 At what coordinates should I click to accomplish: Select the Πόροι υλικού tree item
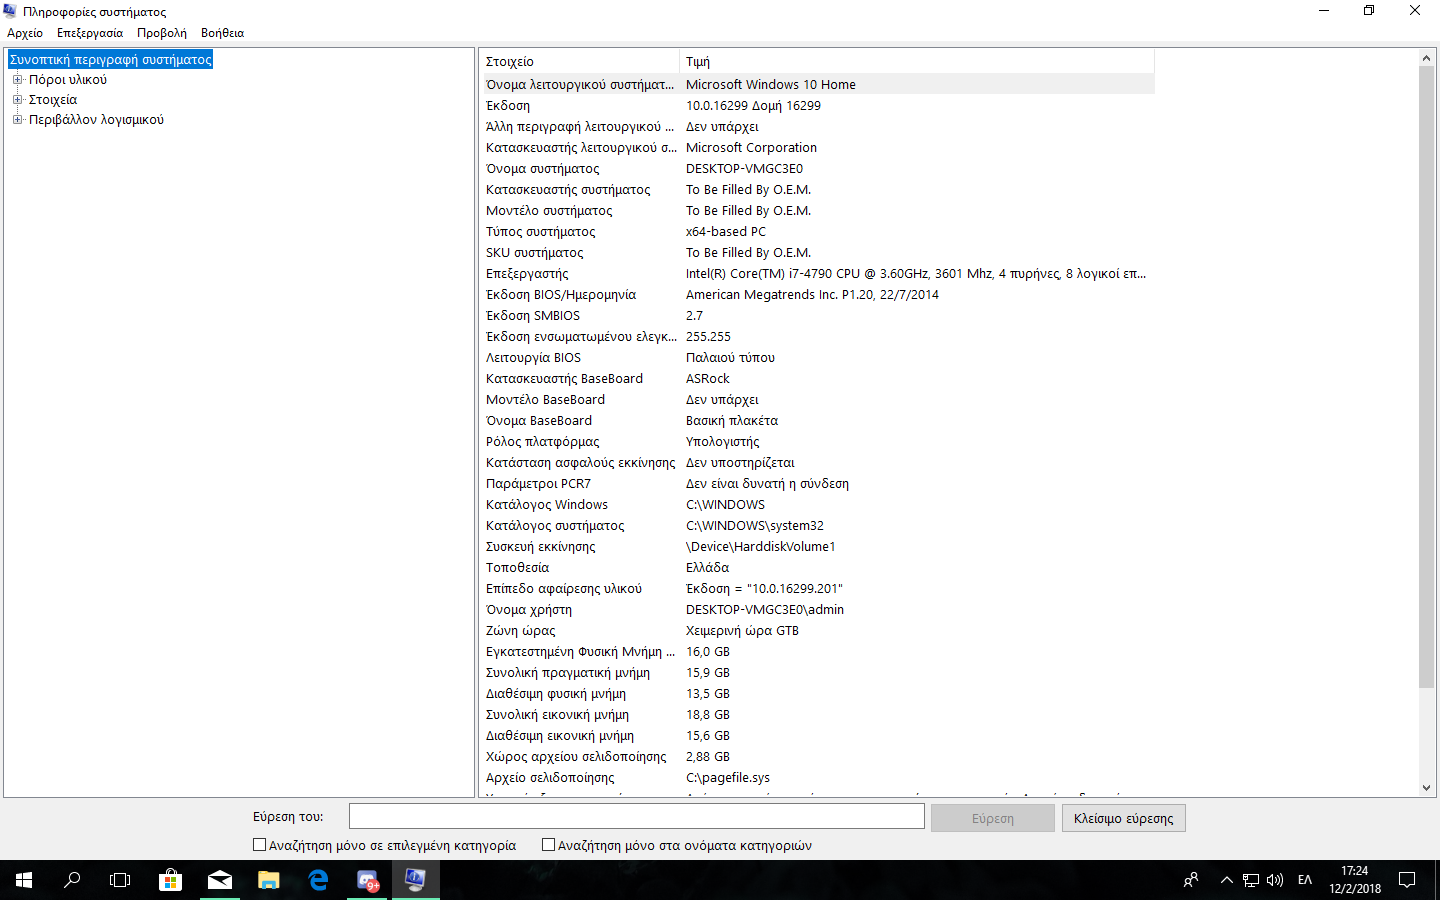coord(68,80)
